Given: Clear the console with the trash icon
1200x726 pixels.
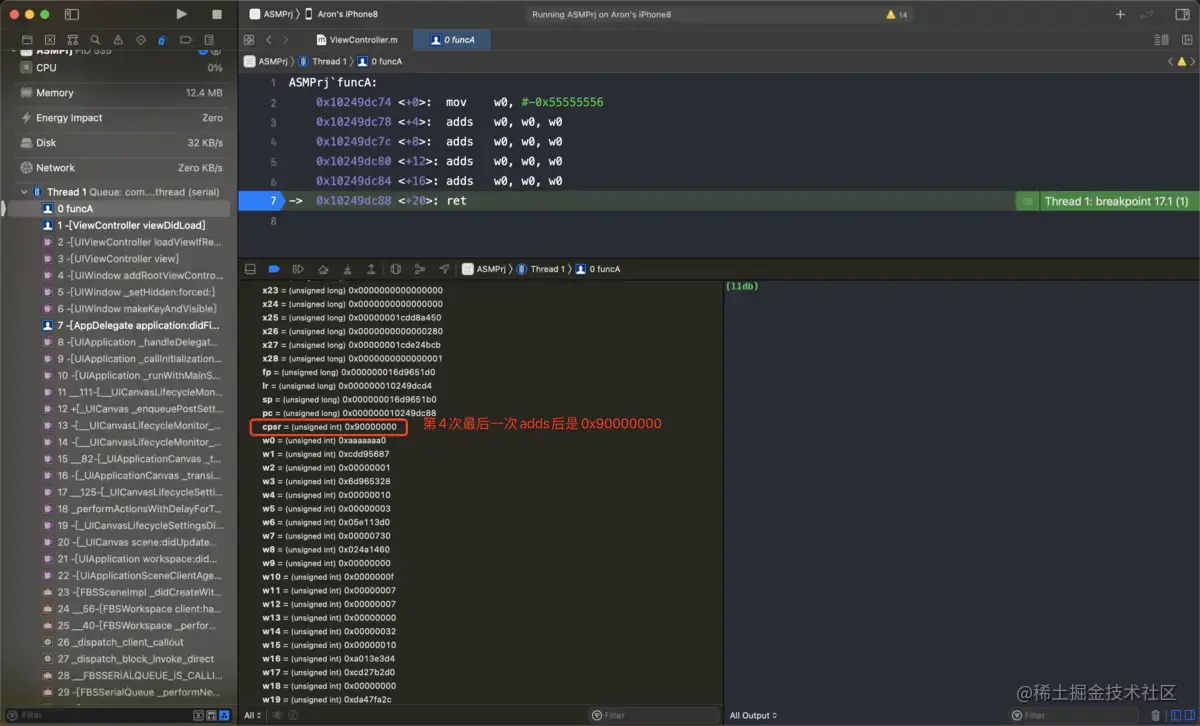Looking at the screenshot, I should pos(1156,715).
